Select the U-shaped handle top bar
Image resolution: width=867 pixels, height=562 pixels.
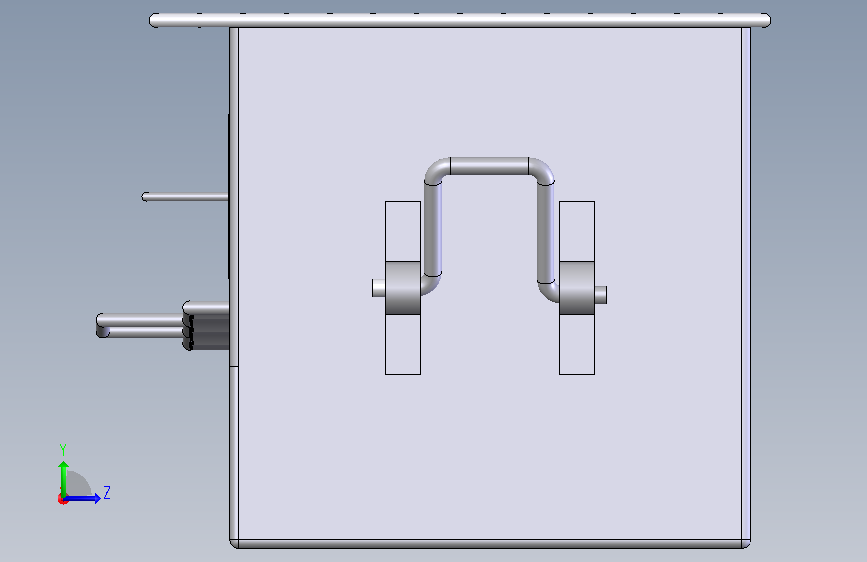point(489,166)
